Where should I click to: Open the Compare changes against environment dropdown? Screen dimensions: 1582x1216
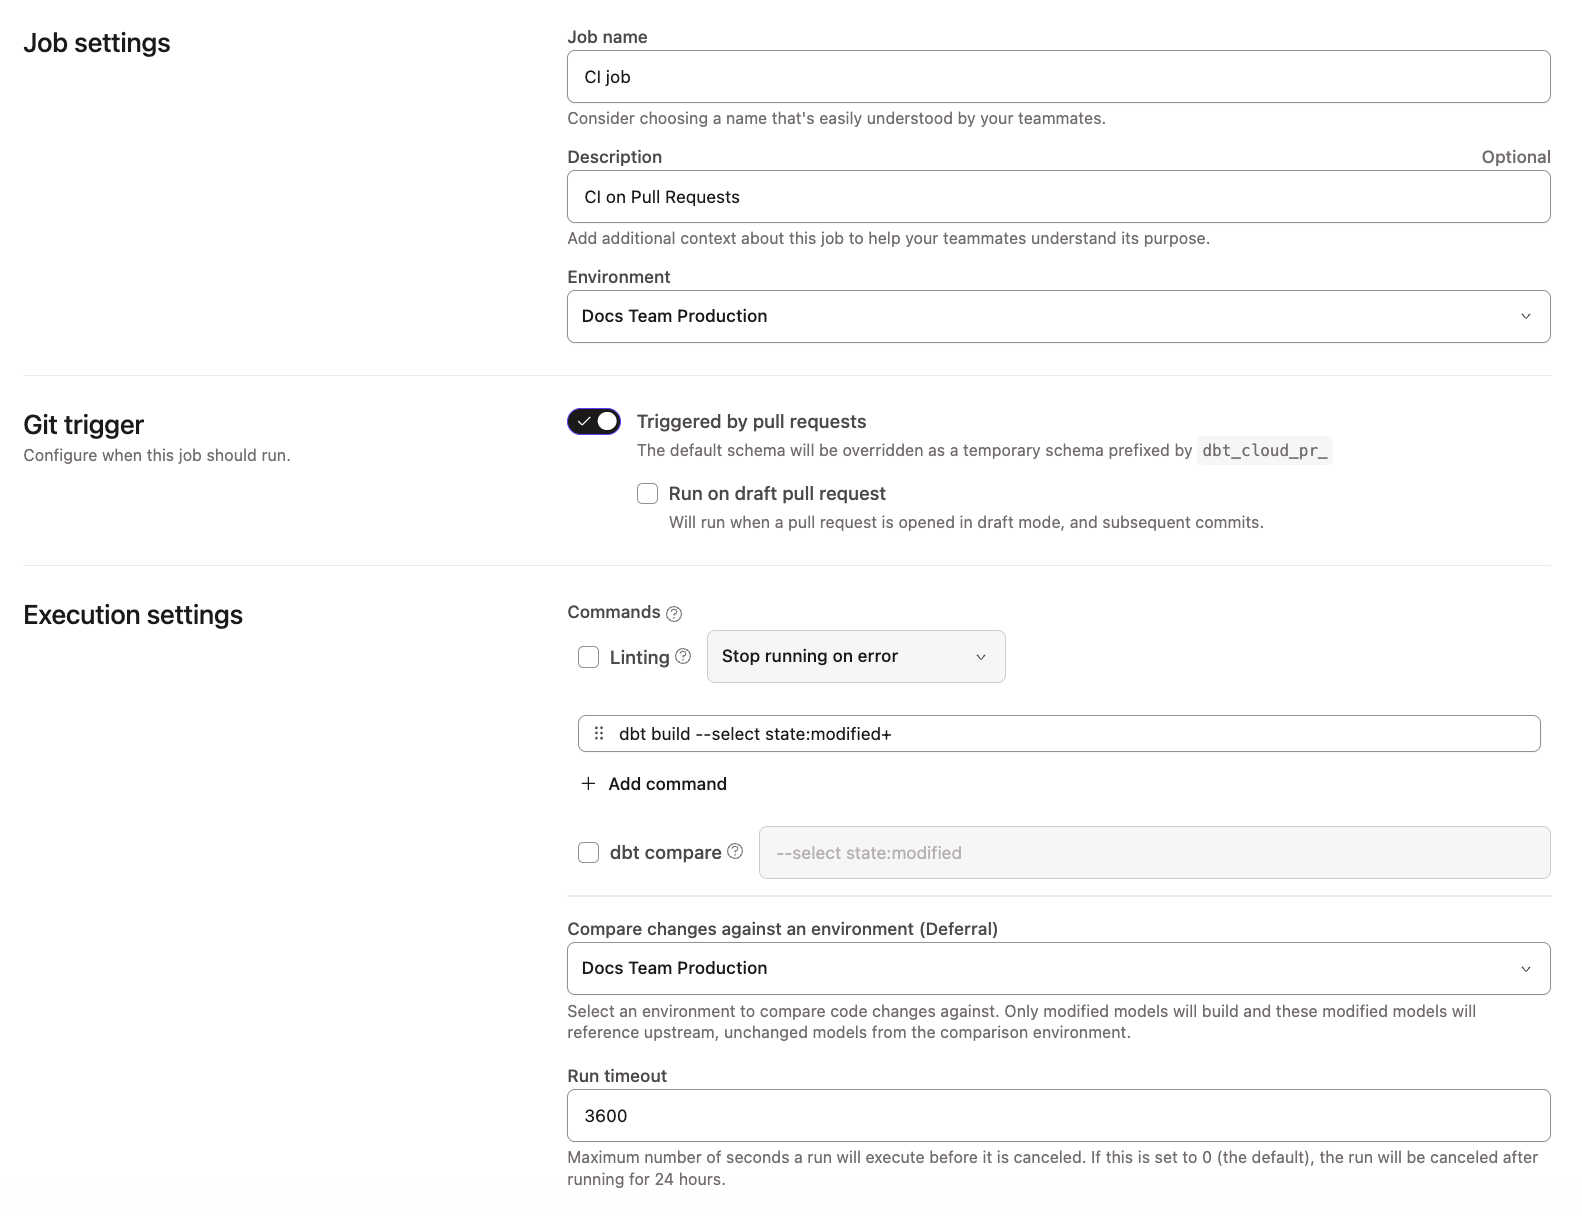1058,968
